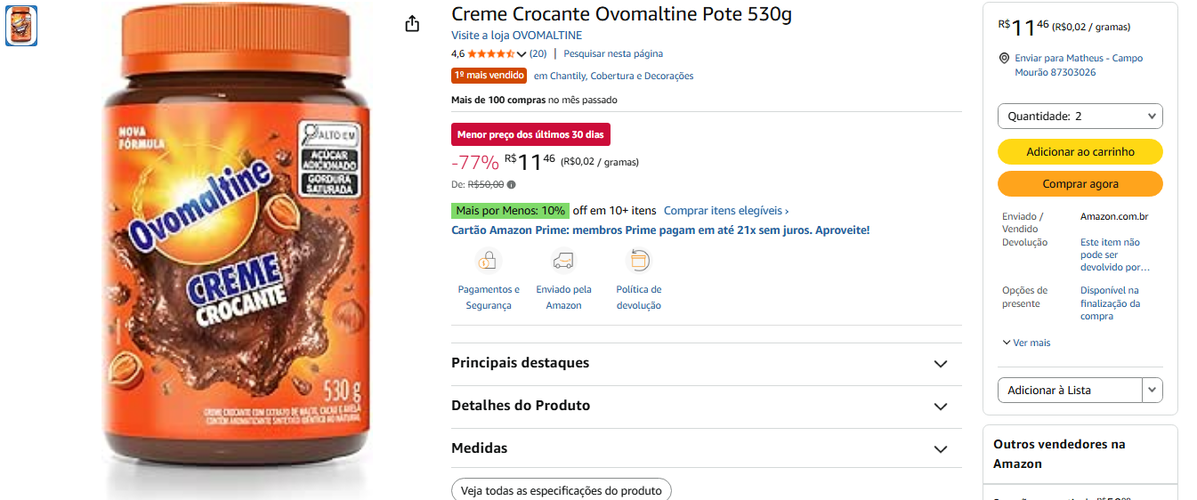Image resolution: width=1197 pixels, height=500 pixels.
Task: Click the Enviado pela Amazon truck icon
Action: [x=563, y=261]
